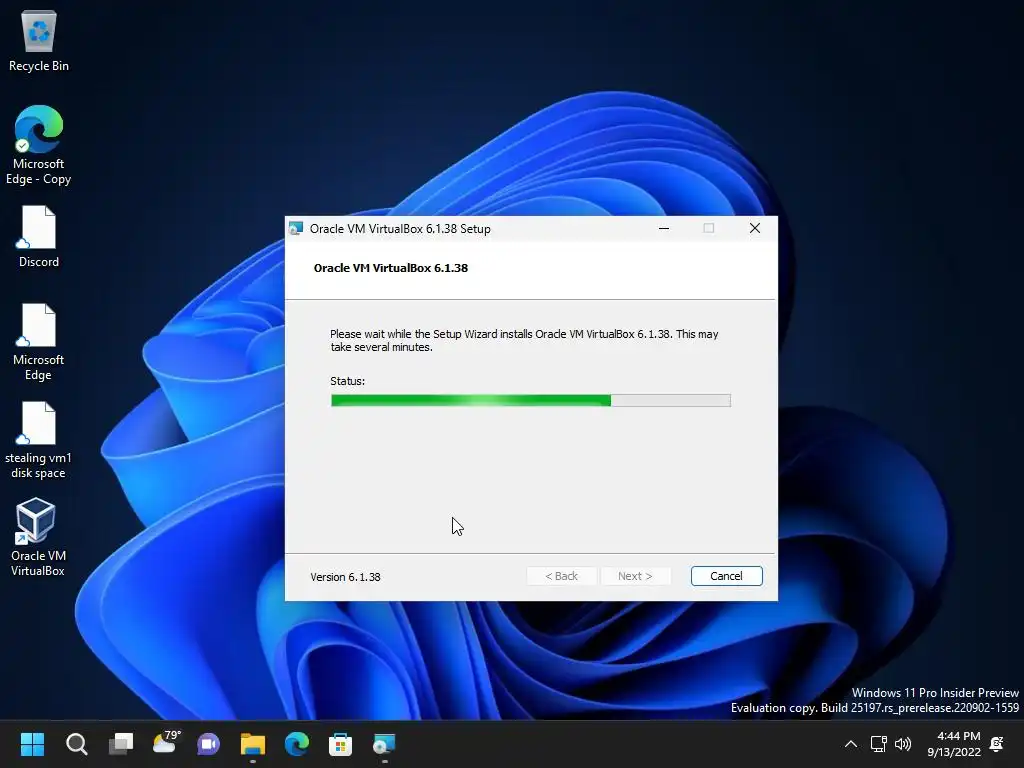Screen dimensions: 1024x768
Task: Open the Chat app in taskbar
Action: pos(208,744)
